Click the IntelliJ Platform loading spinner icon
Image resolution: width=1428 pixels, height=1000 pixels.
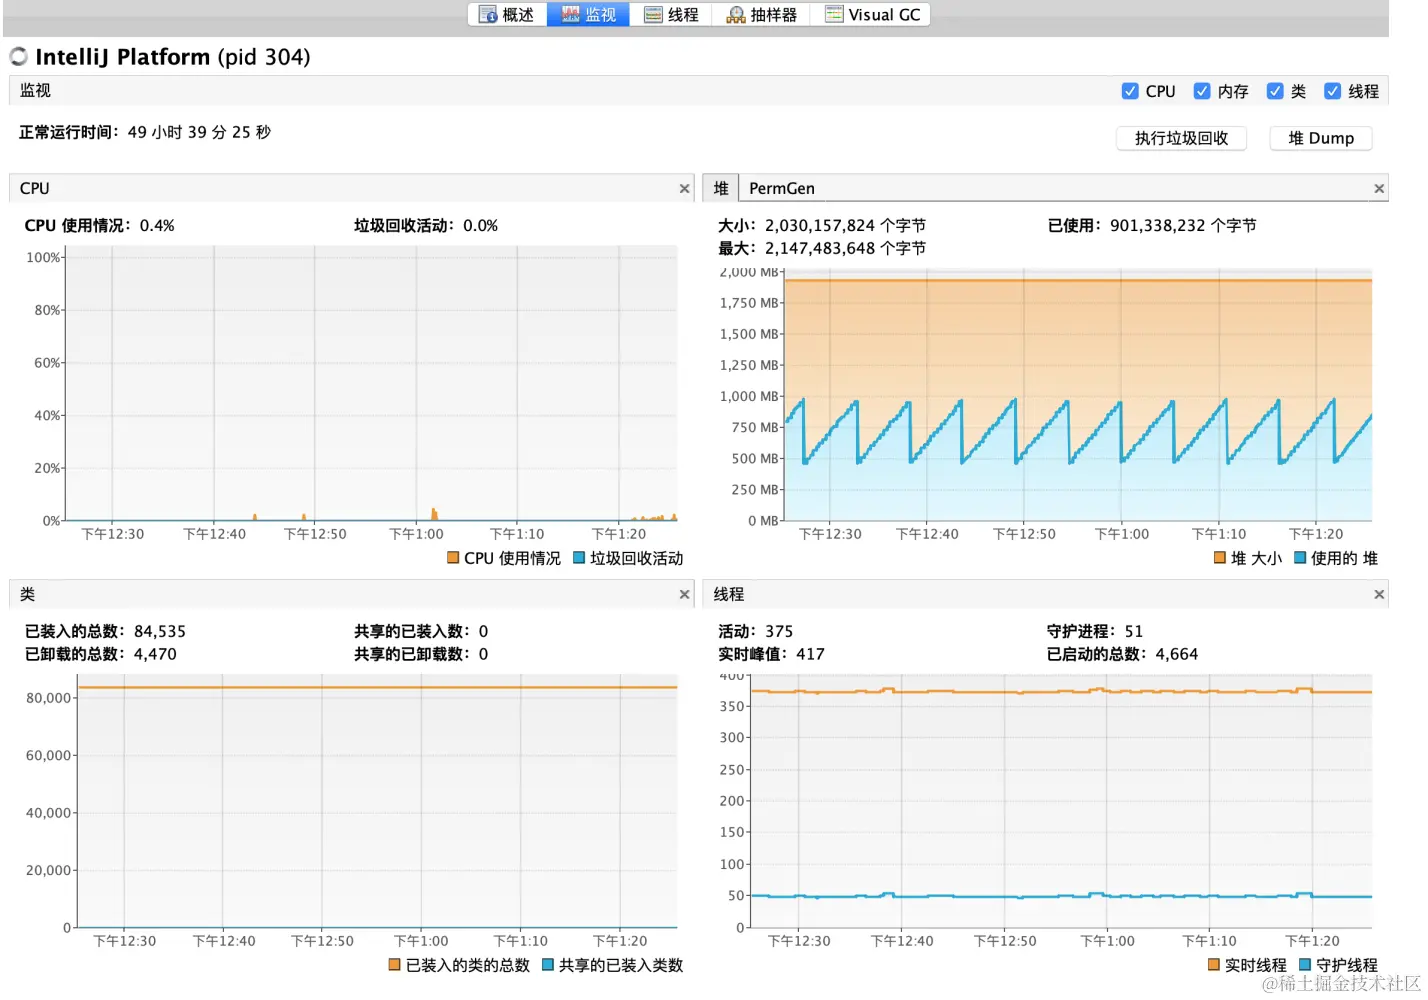click(x=19, y=57)
